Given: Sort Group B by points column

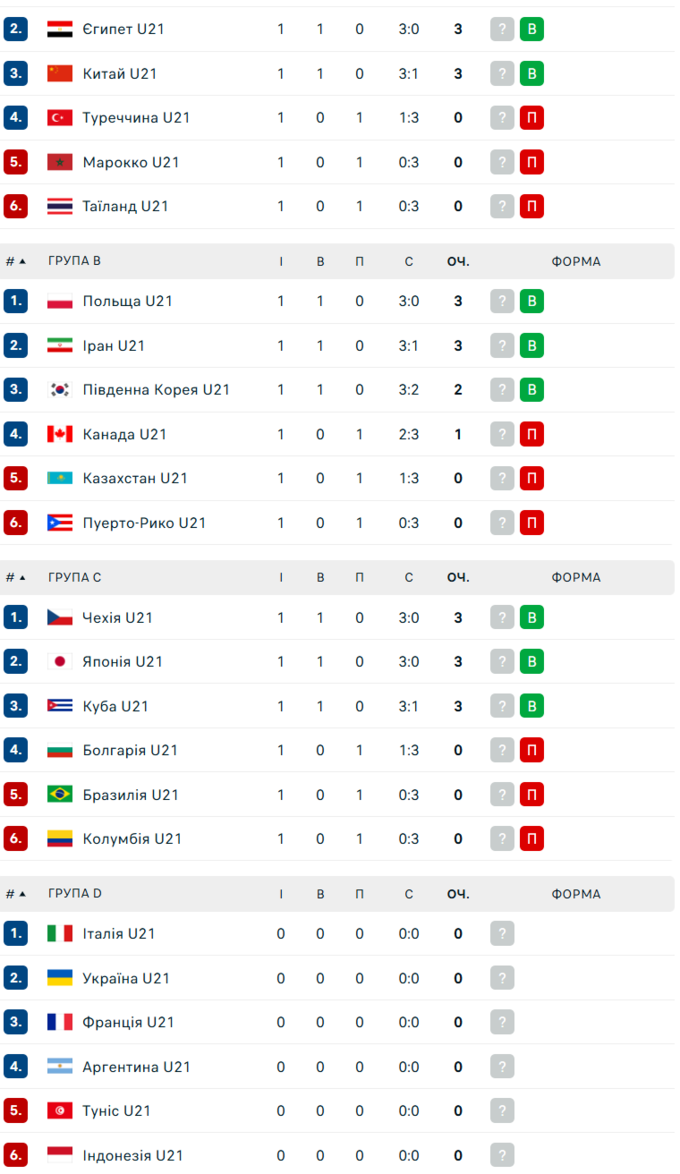Looking at the screenshot, I should (458, 262).
